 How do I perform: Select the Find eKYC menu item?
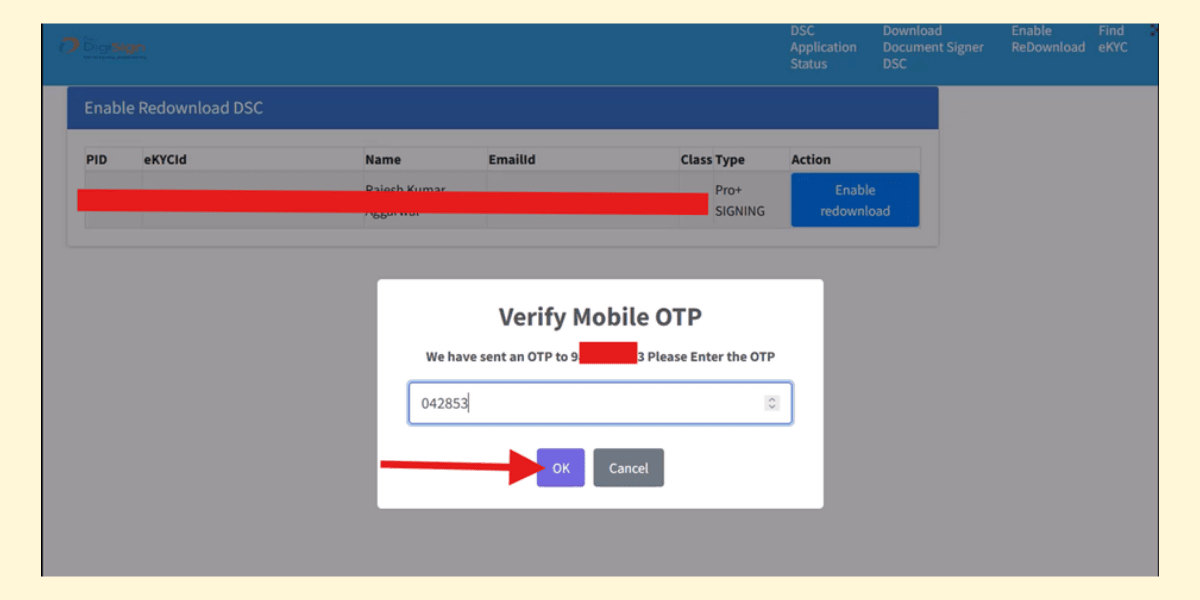(x=1112, y=39)
